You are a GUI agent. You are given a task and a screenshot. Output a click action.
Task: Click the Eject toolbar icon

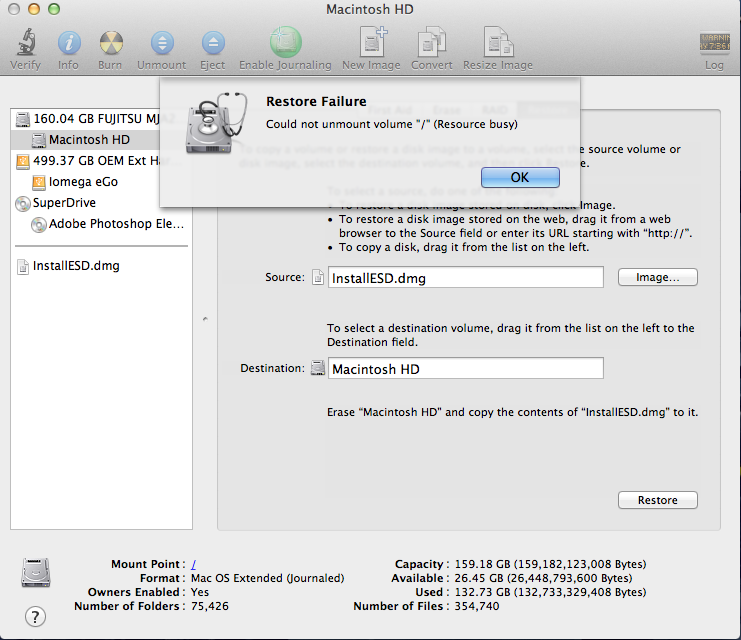[x=213, y=43]
